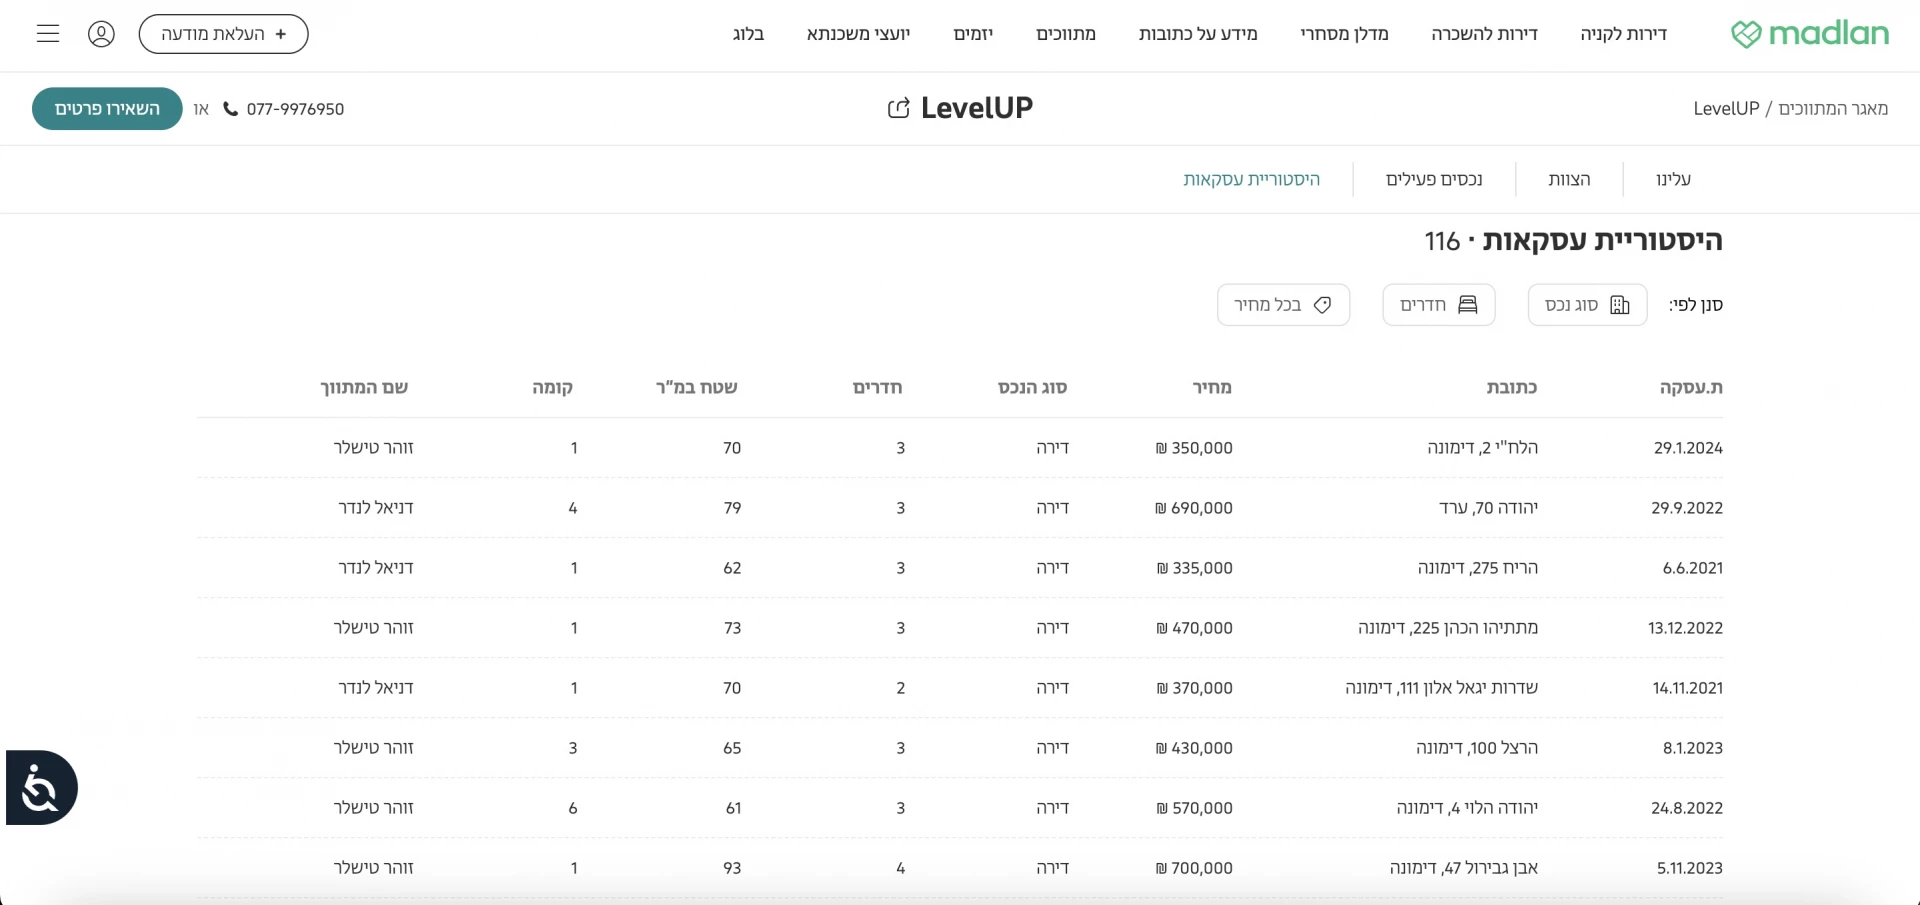Select address יהודה 70, ערד
Screen dimensions: 1920x905
pos(1488,508)
